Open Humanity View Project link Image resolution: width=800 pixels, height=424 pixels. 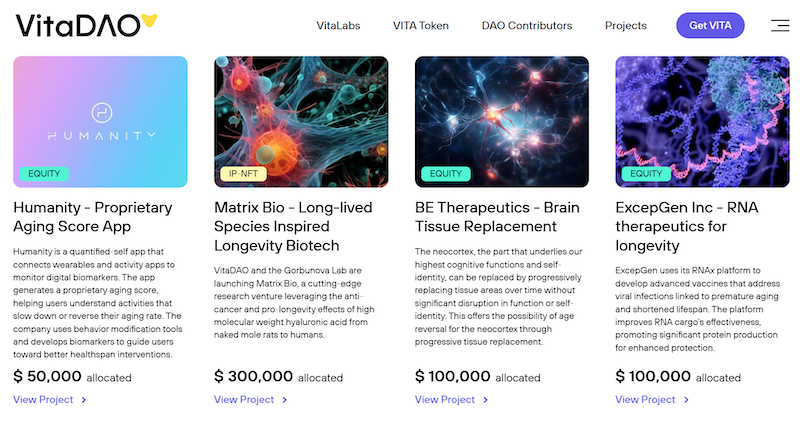[x=43, y=400]
